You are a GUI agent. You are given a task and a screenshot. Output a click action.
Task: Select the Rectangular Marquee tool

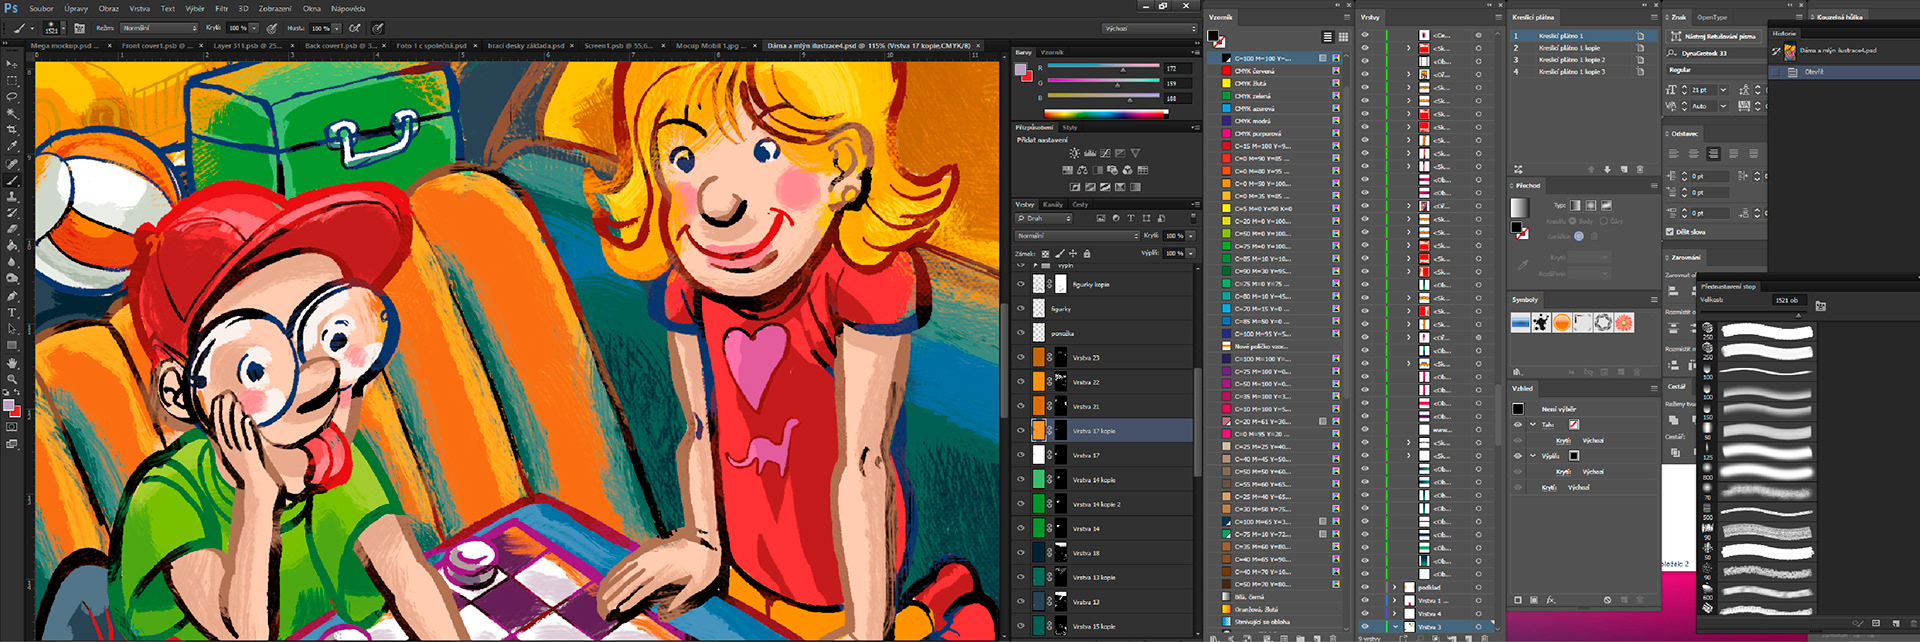tap(12, 80)
